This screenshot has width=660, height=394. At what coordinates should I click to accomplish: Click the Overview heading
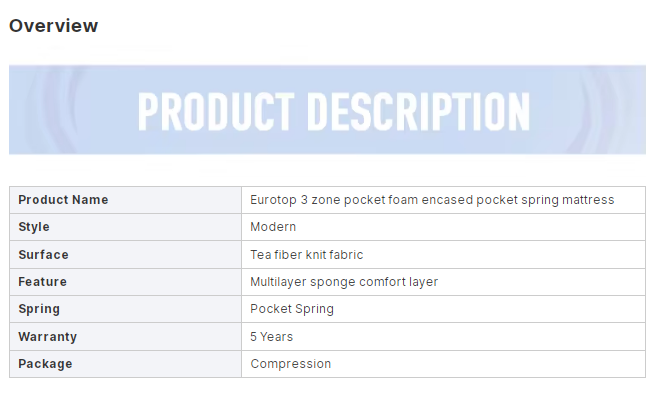pyautogui.click(x=53, y=26)
